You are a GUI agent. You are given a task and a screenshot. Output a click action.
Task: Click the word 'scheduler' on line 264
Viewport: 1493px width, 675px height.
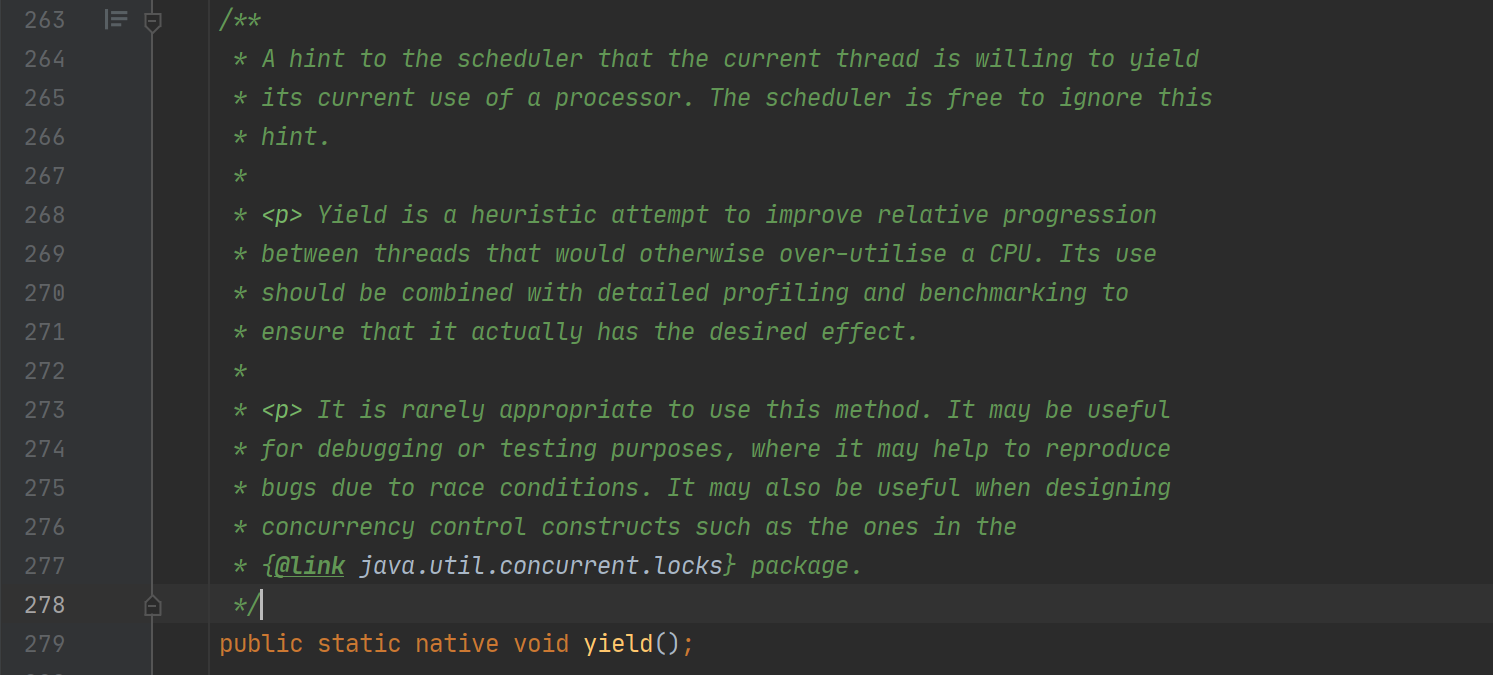point(520,59)
